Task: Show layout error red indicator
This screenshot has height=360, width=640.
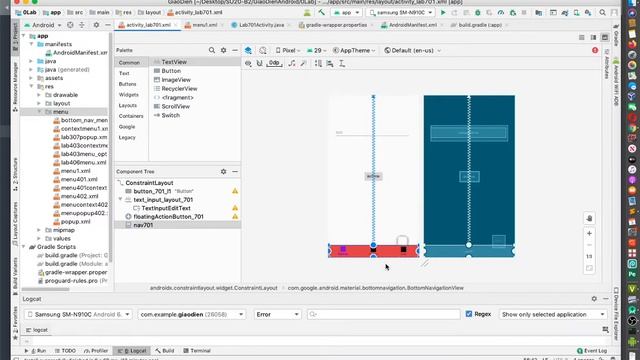Action: (x=595, y=50)
